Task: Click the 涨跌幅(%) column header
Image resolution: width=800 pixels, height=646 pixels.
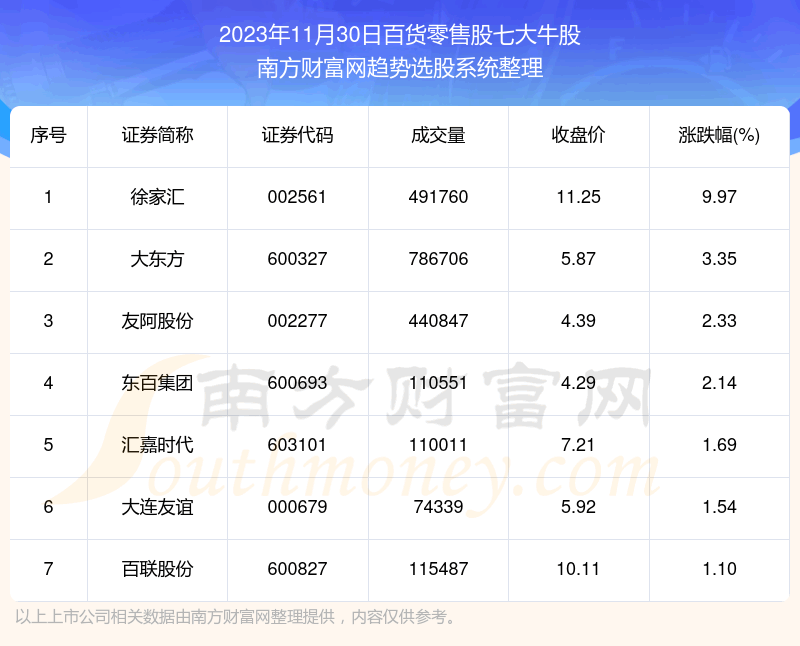Action: (719, 136)
